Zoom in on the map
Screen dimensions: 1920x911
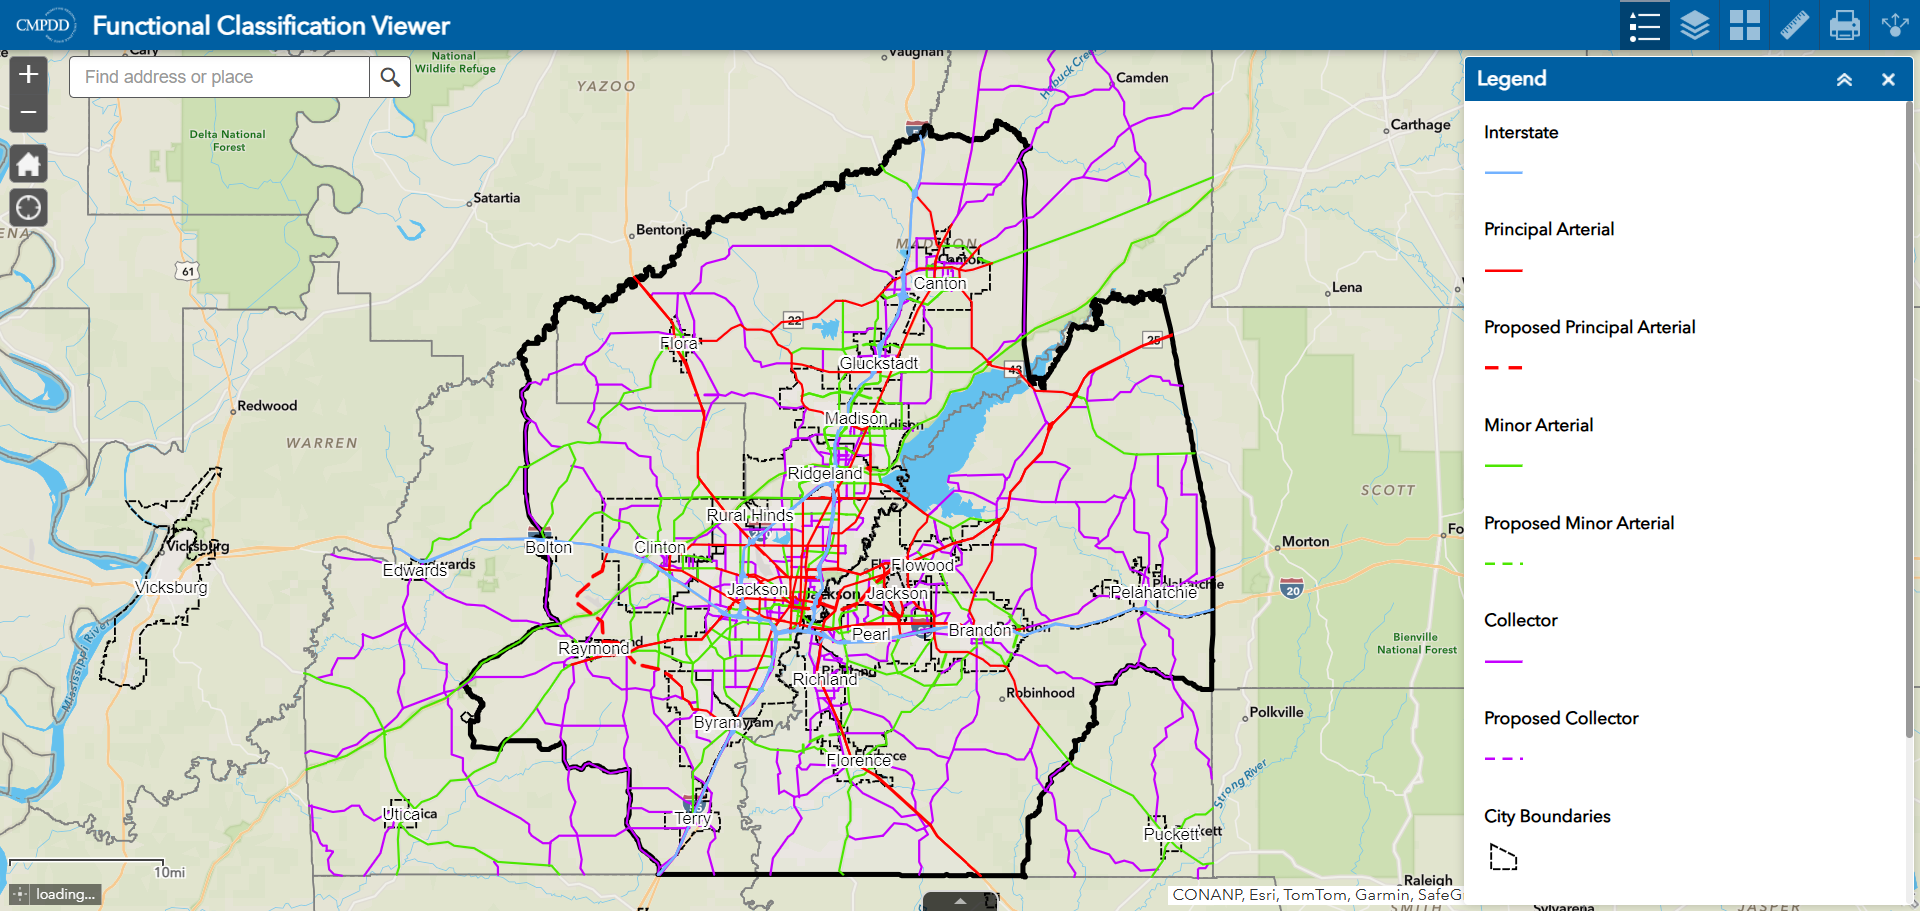pyautogui.click(x=29, y=74)
